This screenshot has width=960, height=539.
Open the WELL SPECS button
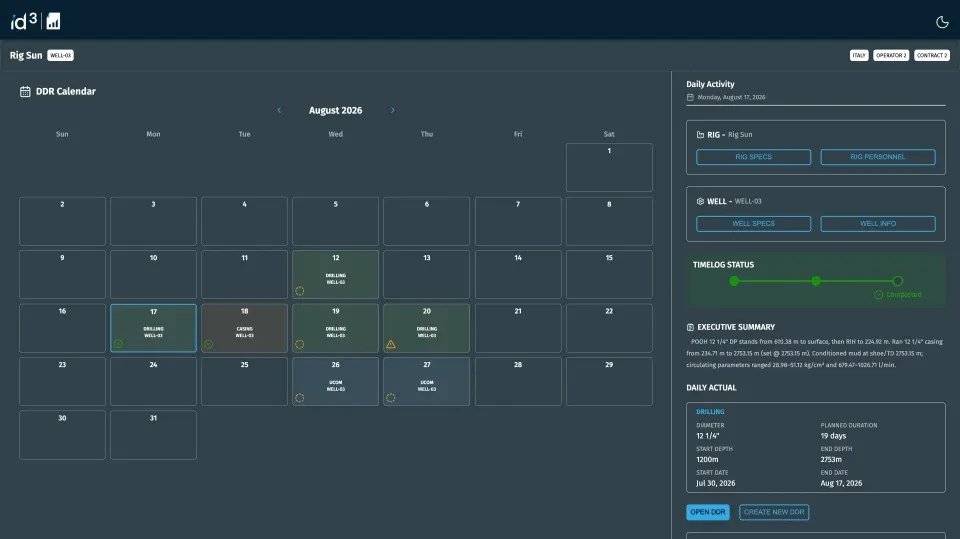(x=754, y=224)
